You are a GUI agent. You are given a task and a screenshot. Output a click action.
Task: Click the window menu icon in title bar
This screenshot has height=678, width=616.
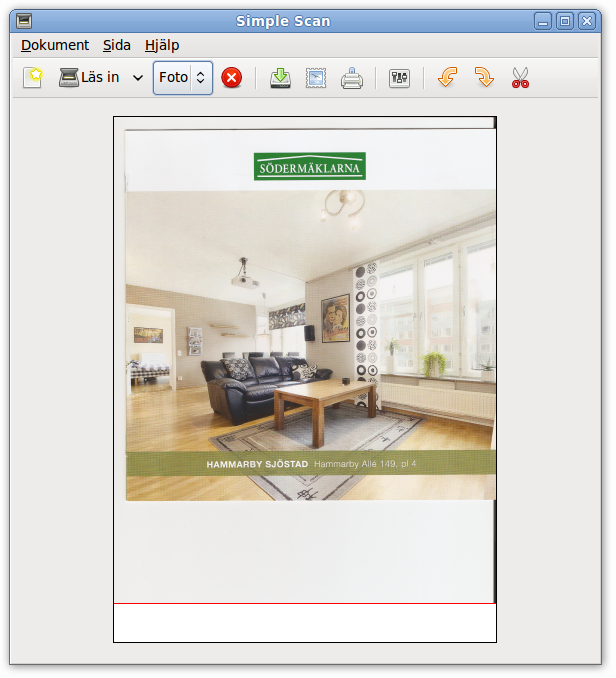24,21
